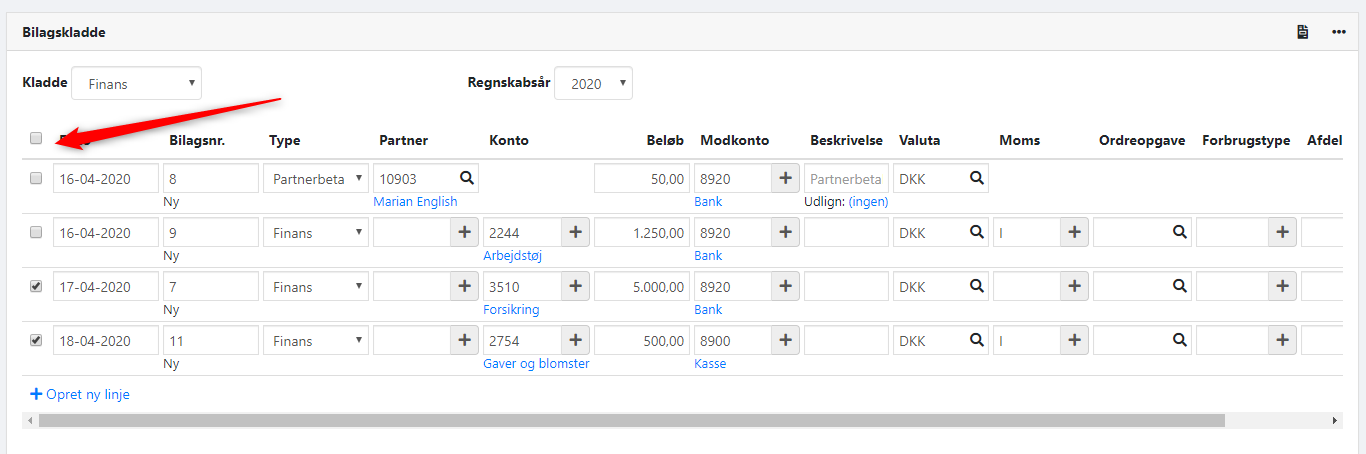Uncheck the row dated 17-04-2020
The width and height of the screenshot is (1366, 454).
tap(36, 286)
